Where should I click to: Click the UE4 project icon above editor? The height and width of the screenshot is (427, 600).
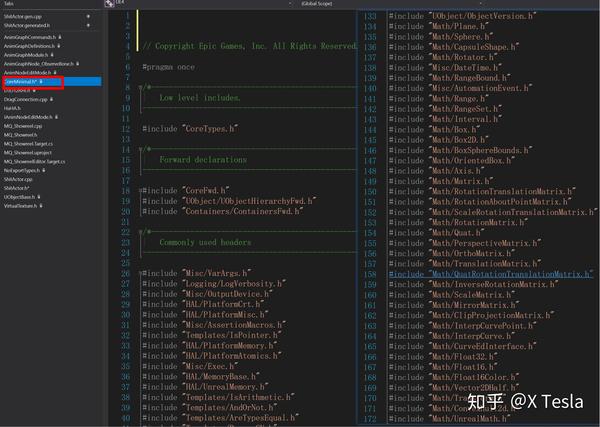click(109, 3)
